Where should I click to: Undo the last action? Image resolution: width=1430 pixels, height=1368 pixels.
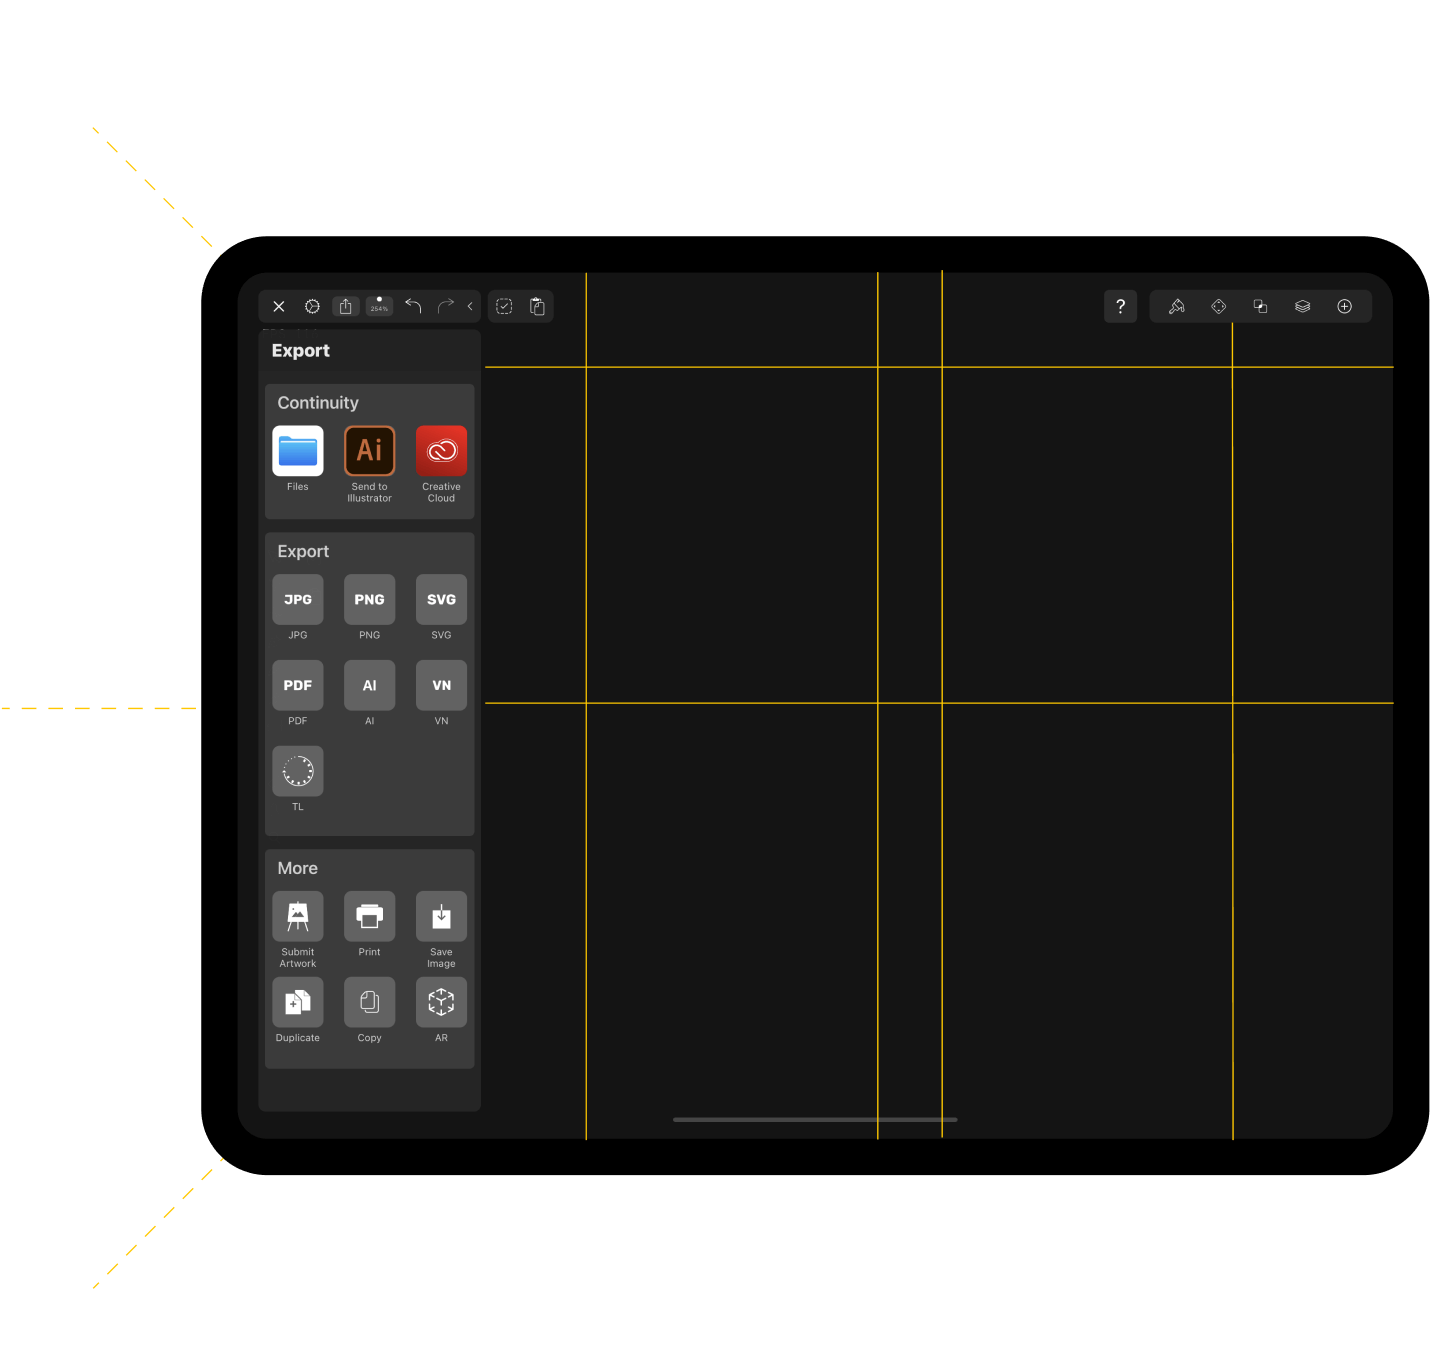[413, 306]
